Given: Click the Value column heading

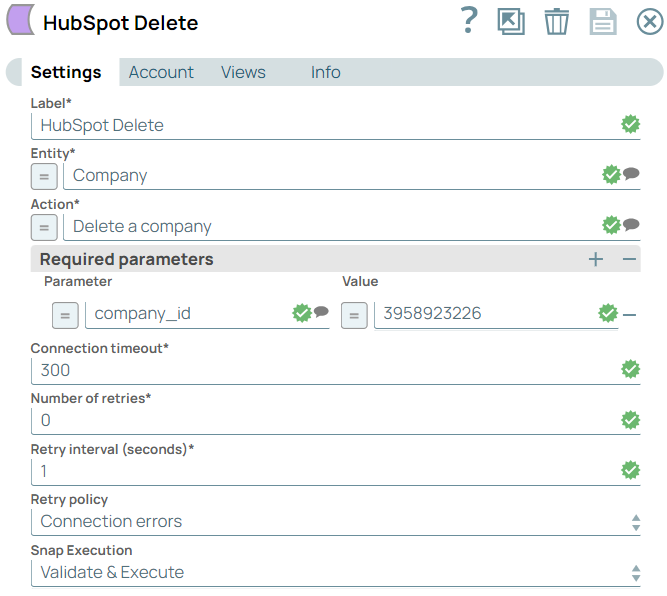Looking at the screenshot, I should click(360, 282).
